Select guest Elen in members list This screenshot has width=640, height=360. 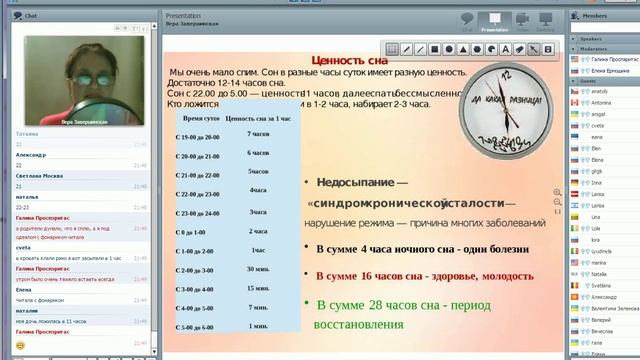click(x=605, y=149)
